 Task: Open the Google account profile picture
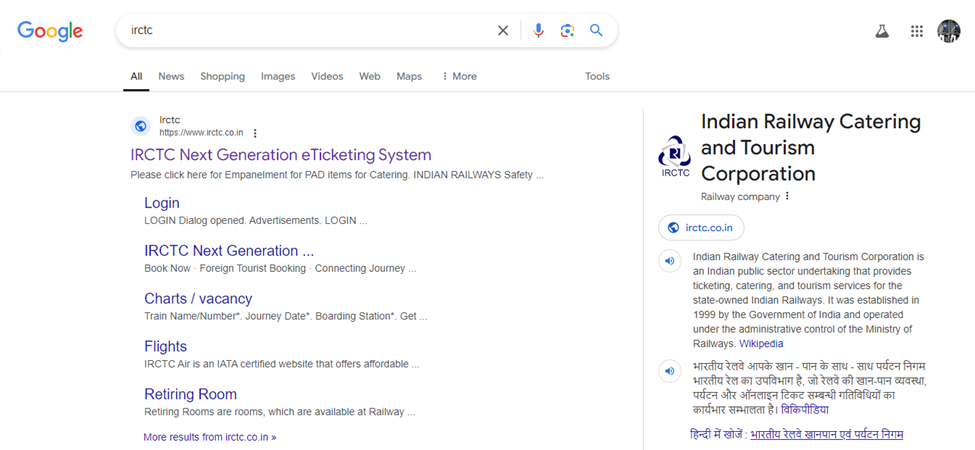(x=949, y=31)
